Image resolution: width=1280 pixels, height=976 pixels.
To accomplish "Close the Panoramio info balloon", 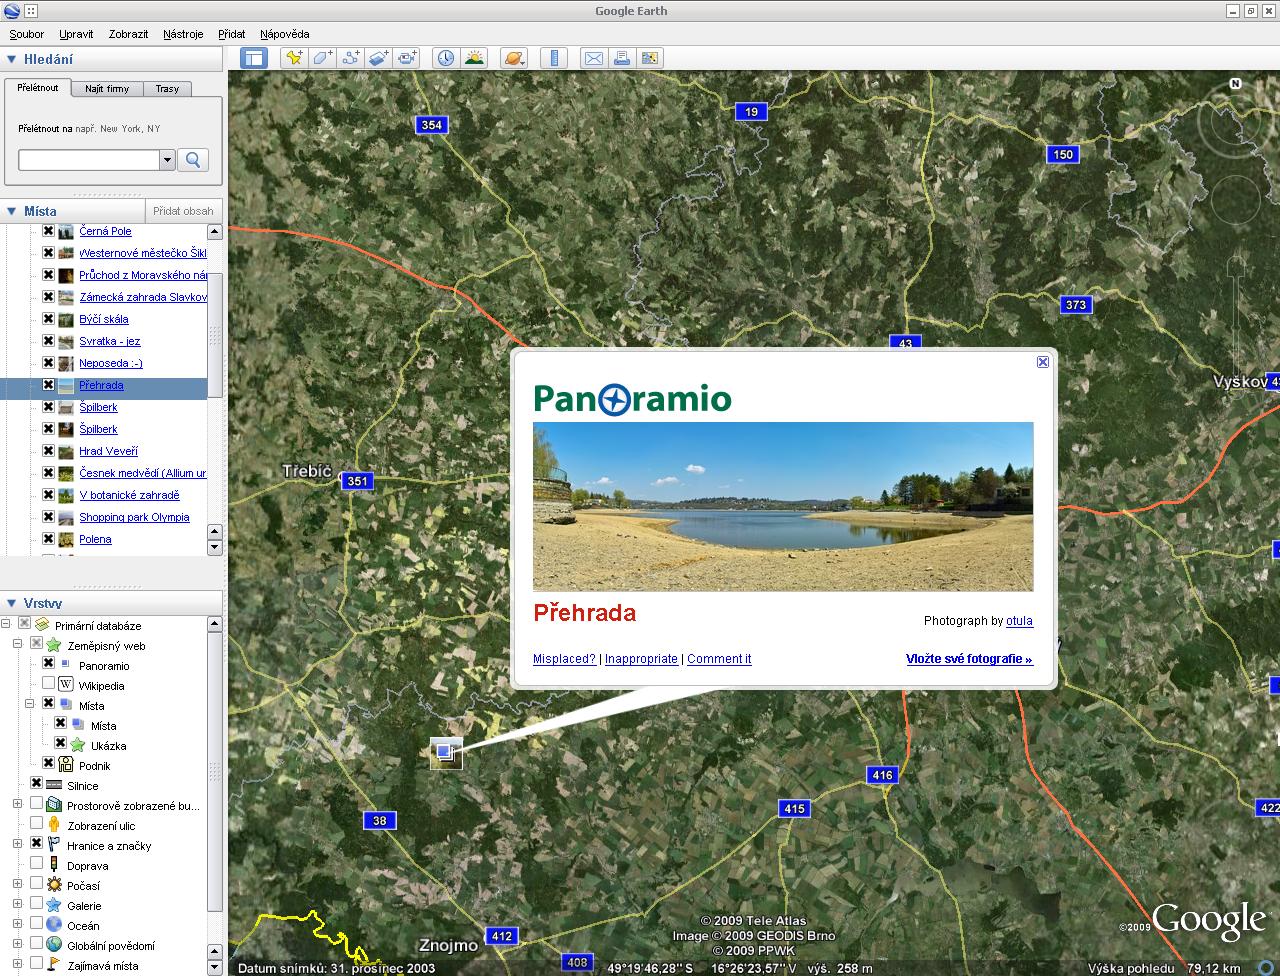I will coord(1043,362).
